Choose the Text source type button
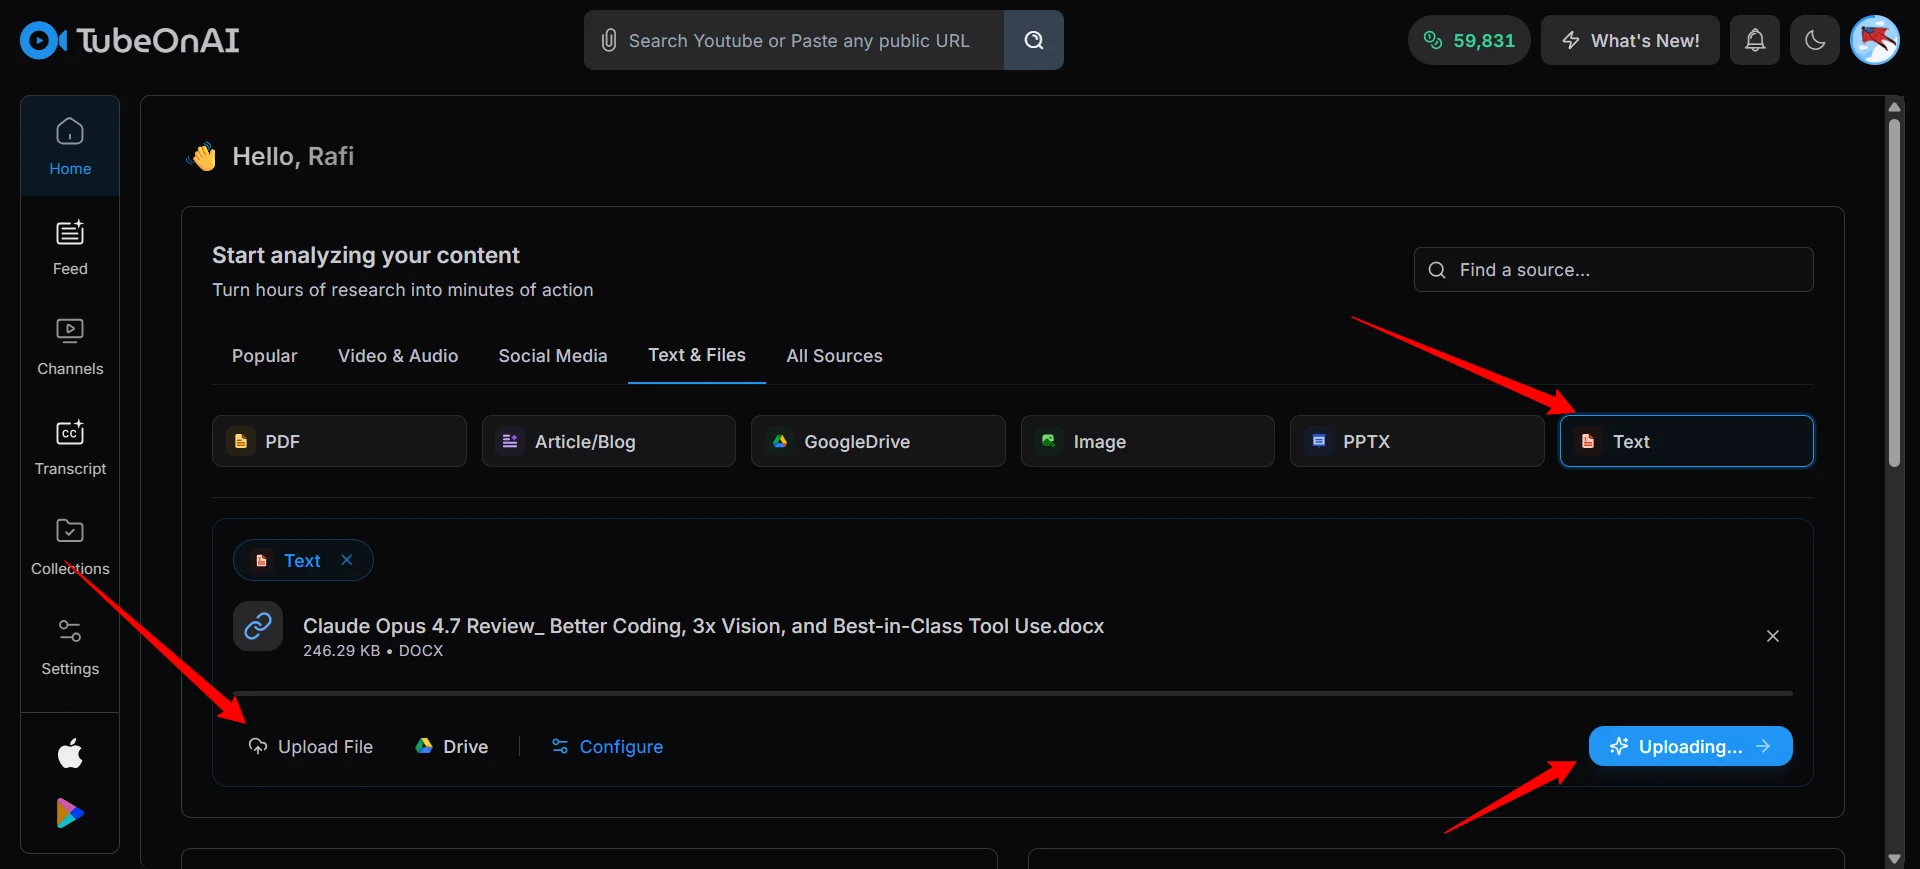 point(1686,441)
